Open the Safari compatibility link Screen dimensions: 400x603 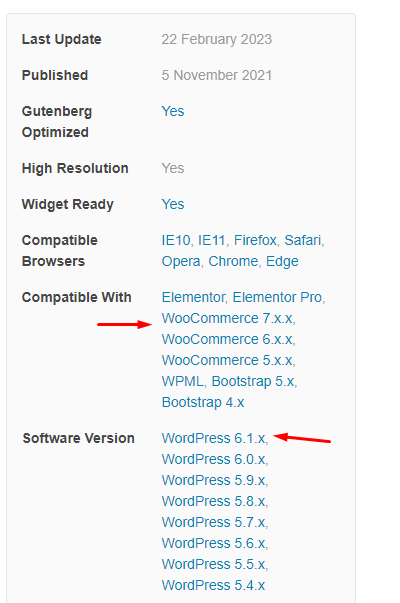pyautogui.click(x=303, y=240)
